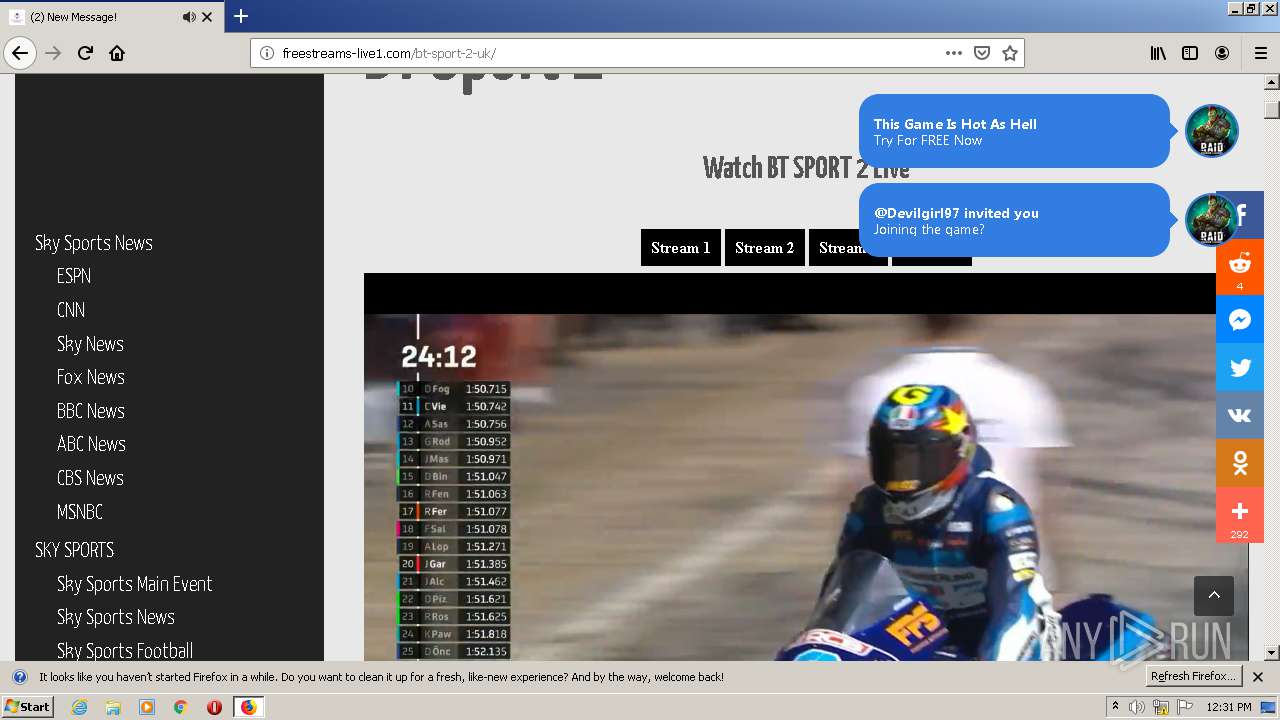Open Firefox account icon
Image resolution: width=1280 pixels, height=720 pixels.
(1222, 53)
